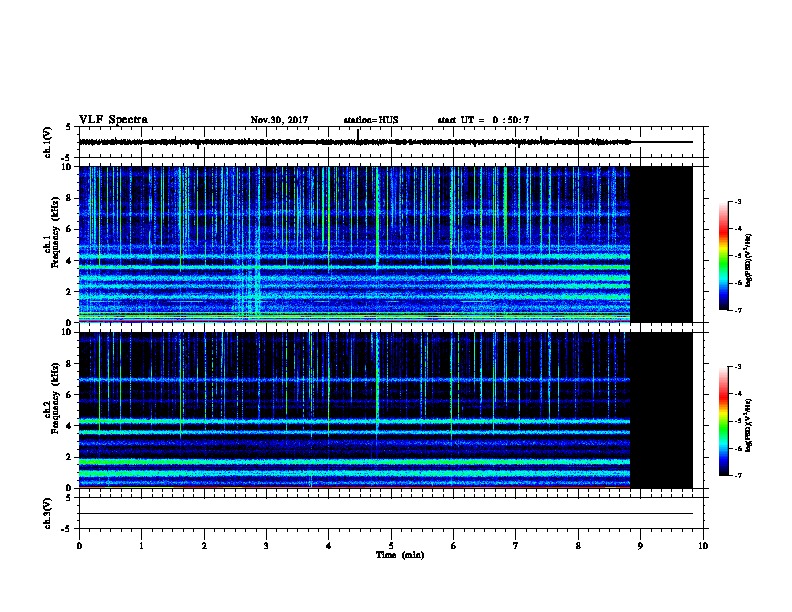792x612 pixels.
Task: Click time axis tick label "2"
Action: tap(204, 545)
